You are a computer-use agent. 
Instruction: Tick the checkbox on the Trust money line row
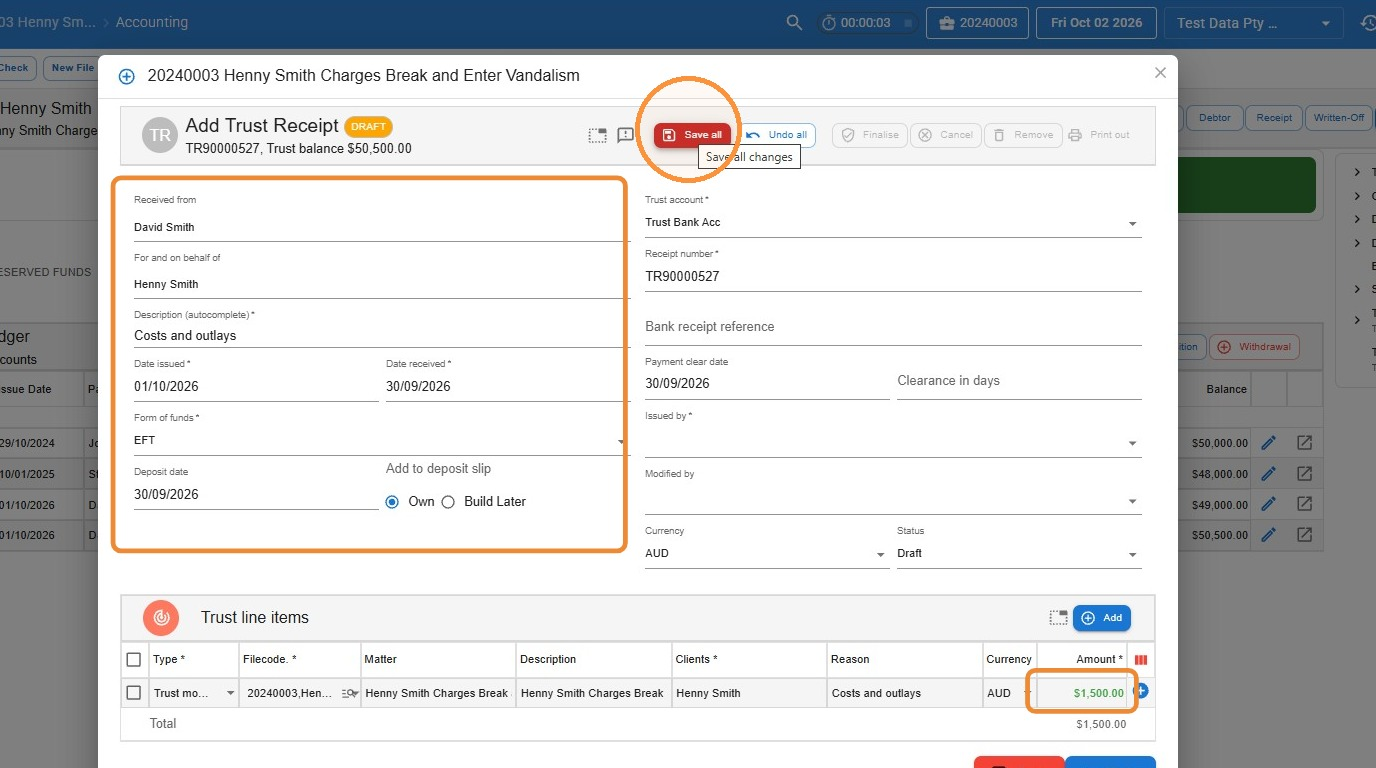134,693
